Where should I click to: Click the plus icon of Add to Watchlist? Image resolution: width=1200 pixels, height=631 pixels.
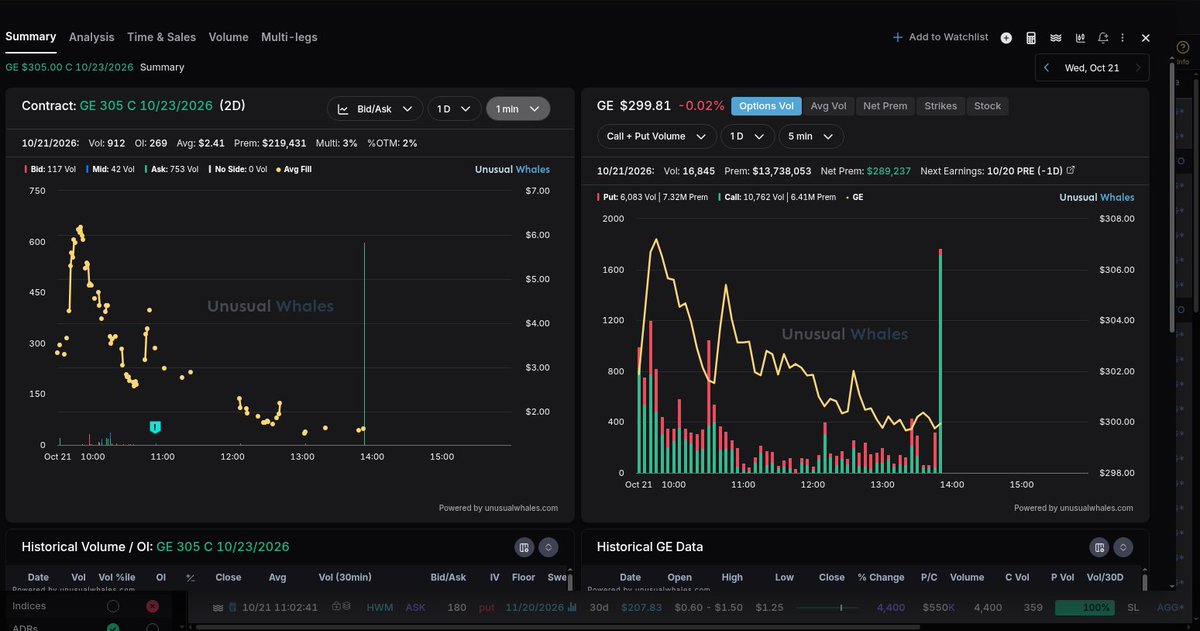coord(898,38)
